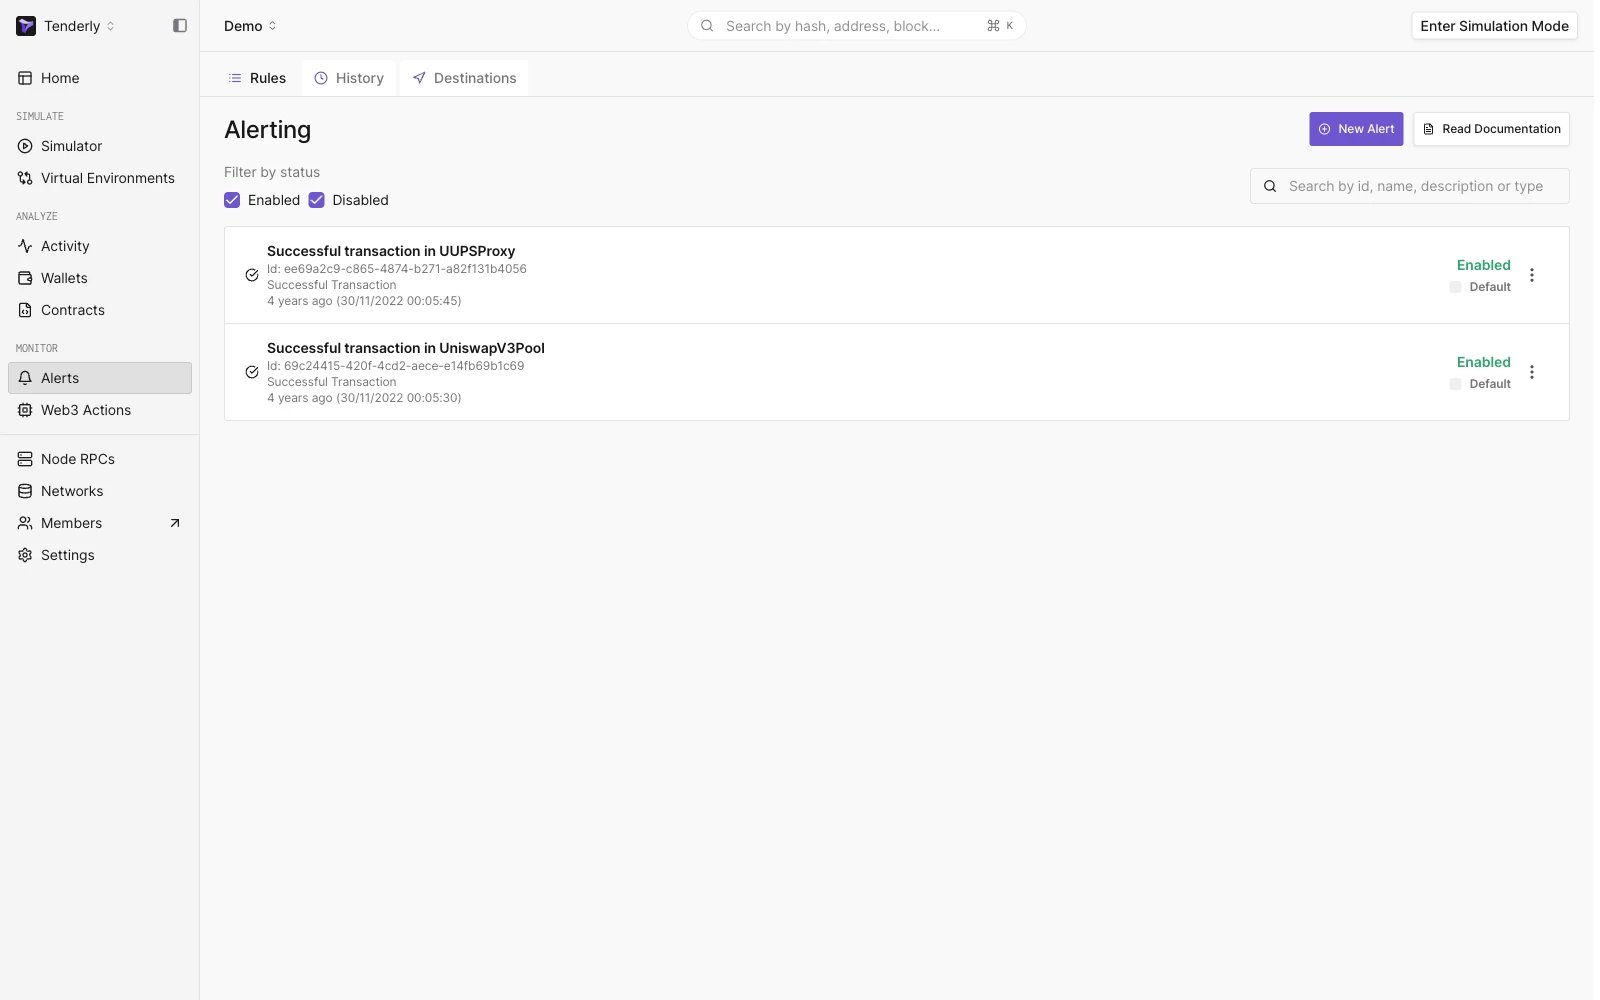Open the Activity section
Viewport: 1600px width, 1000px height.
100,246
